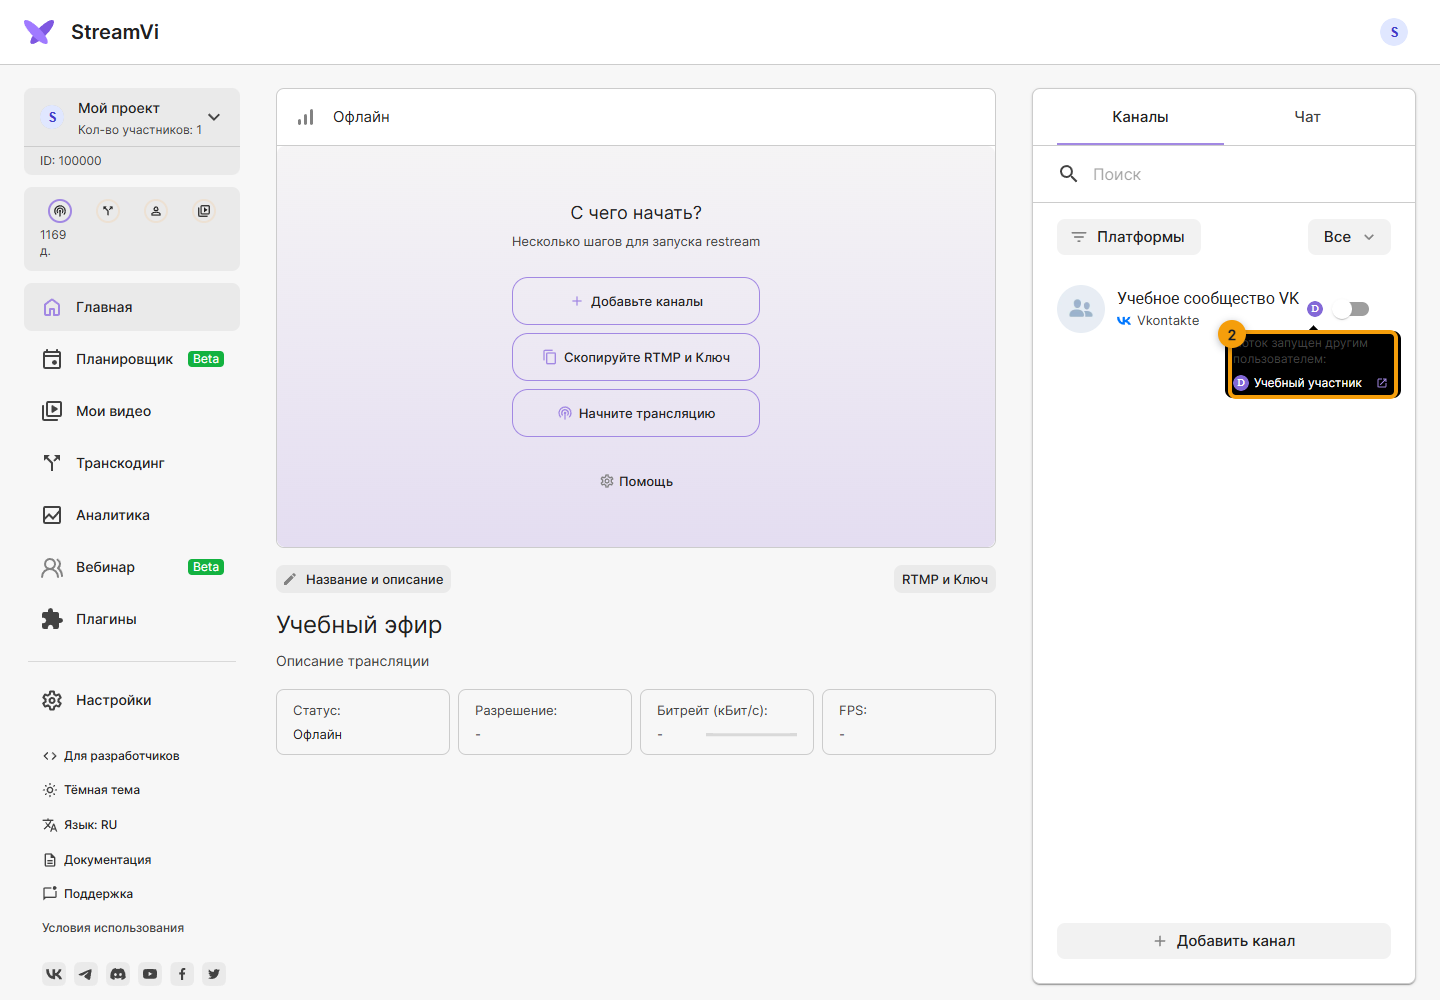Open Аналитика section
The width and height of the screenshot is (1440, 1000).
click(x=132, y=515)
